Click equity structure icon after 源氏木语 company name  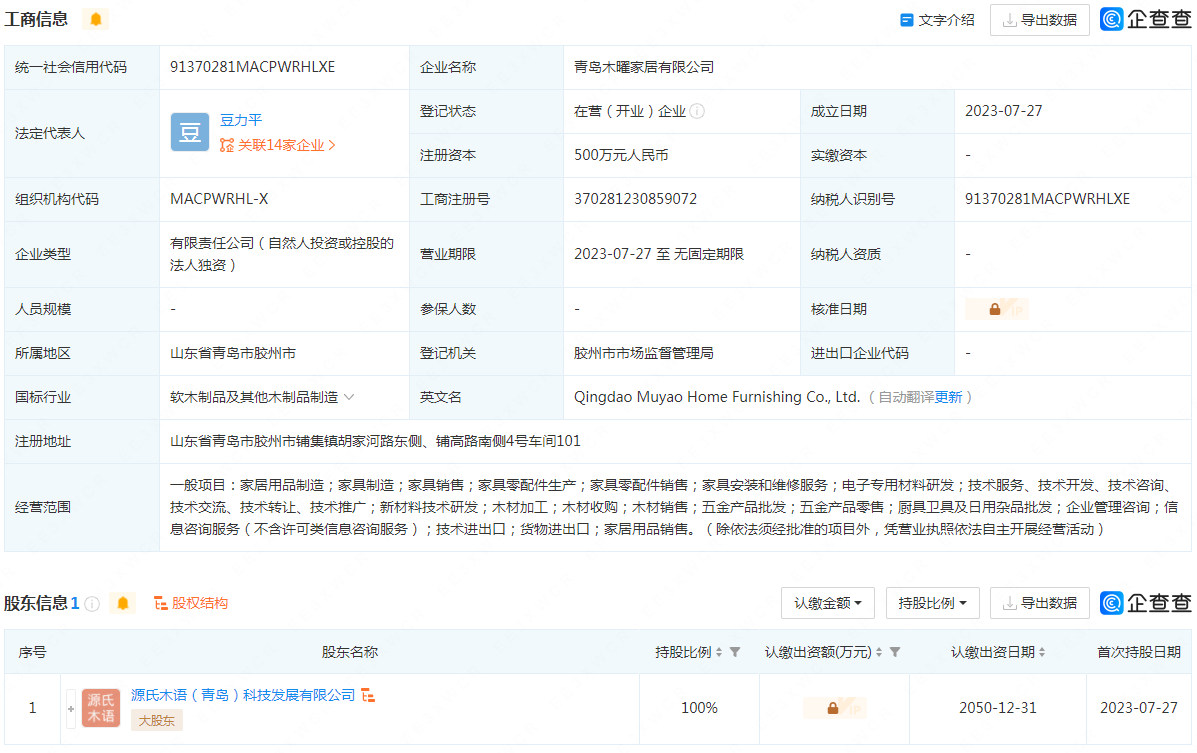tap(368, 695)
